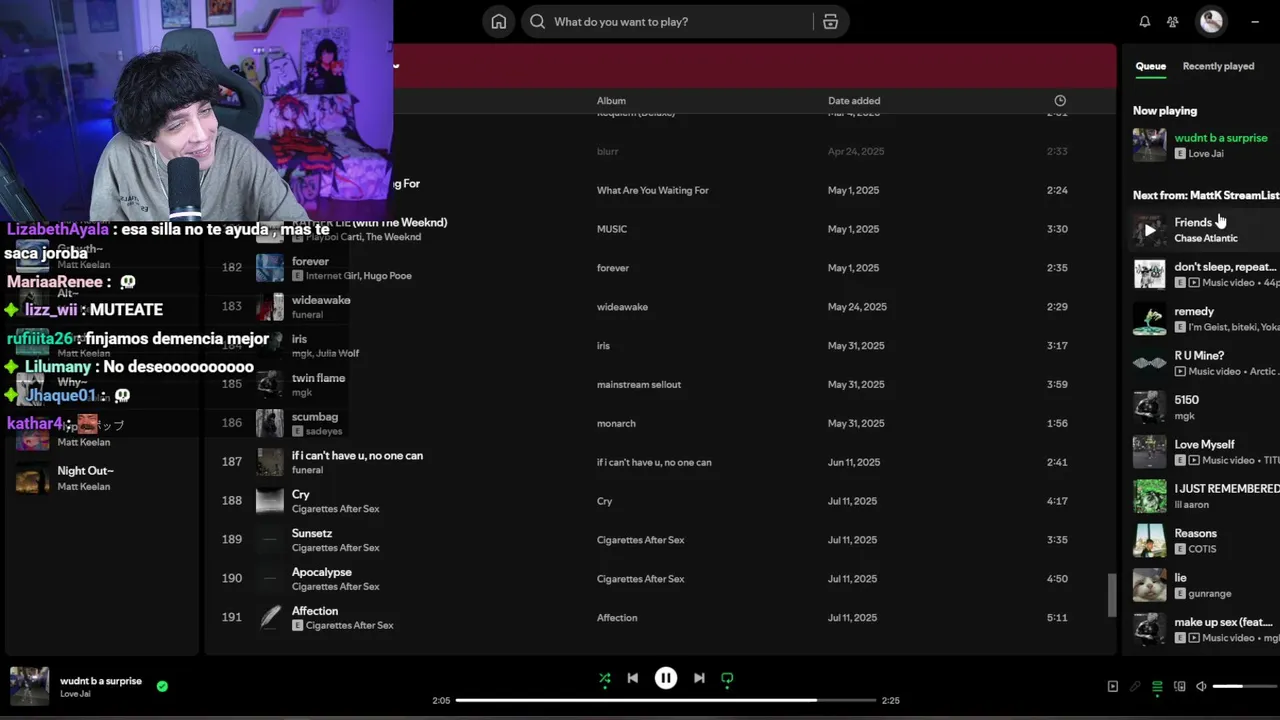Go to Spotify Home
The width and height of the screenshot is (1280, 720).
coord(498,22)
